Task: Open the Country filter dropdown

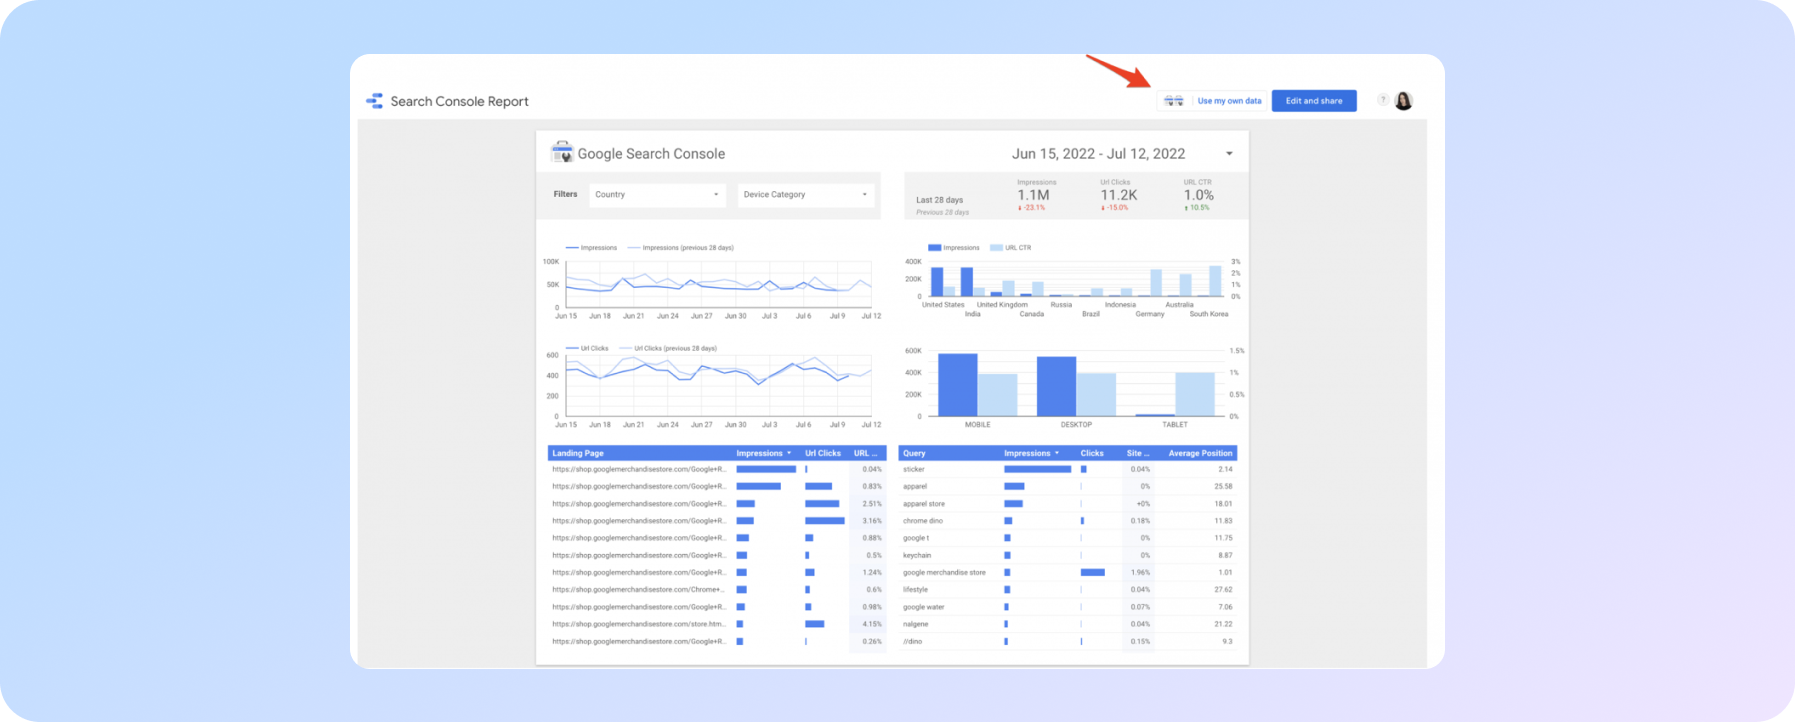Action: [x=656, y=195]
